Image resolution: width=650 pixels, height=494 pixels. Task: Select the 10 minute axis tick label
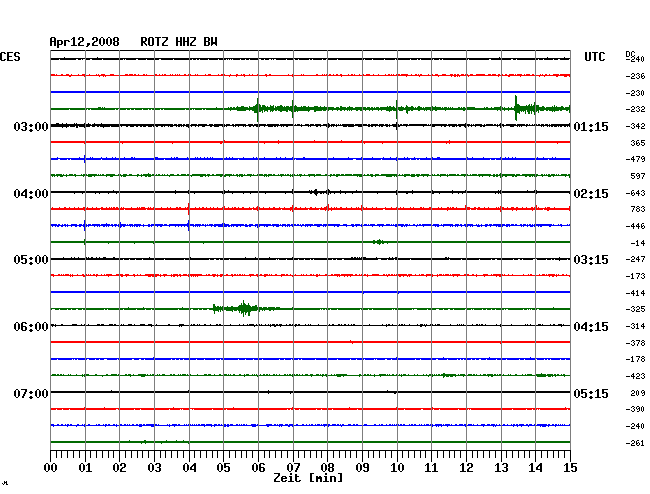click(397, 468)
